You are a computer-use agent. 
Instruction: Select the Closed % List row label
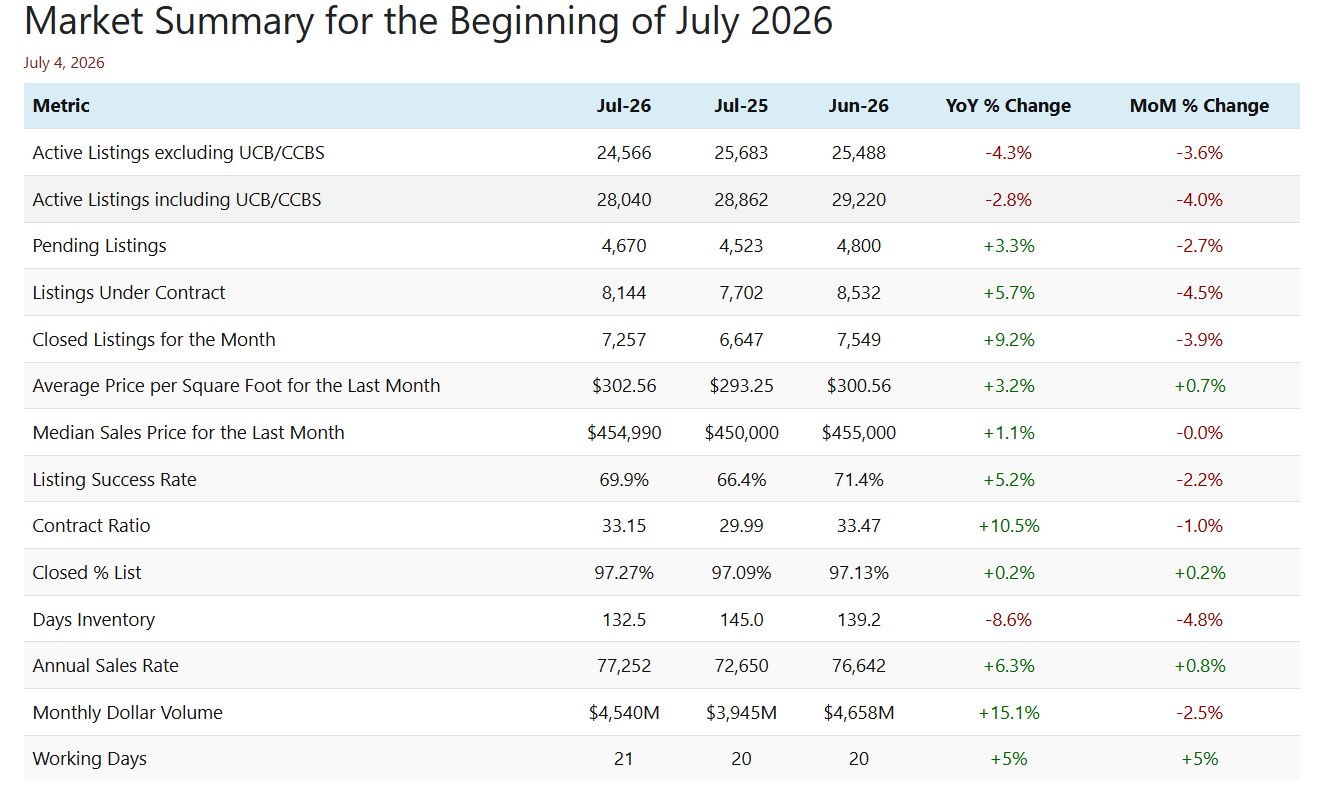[x=87, y=573]
